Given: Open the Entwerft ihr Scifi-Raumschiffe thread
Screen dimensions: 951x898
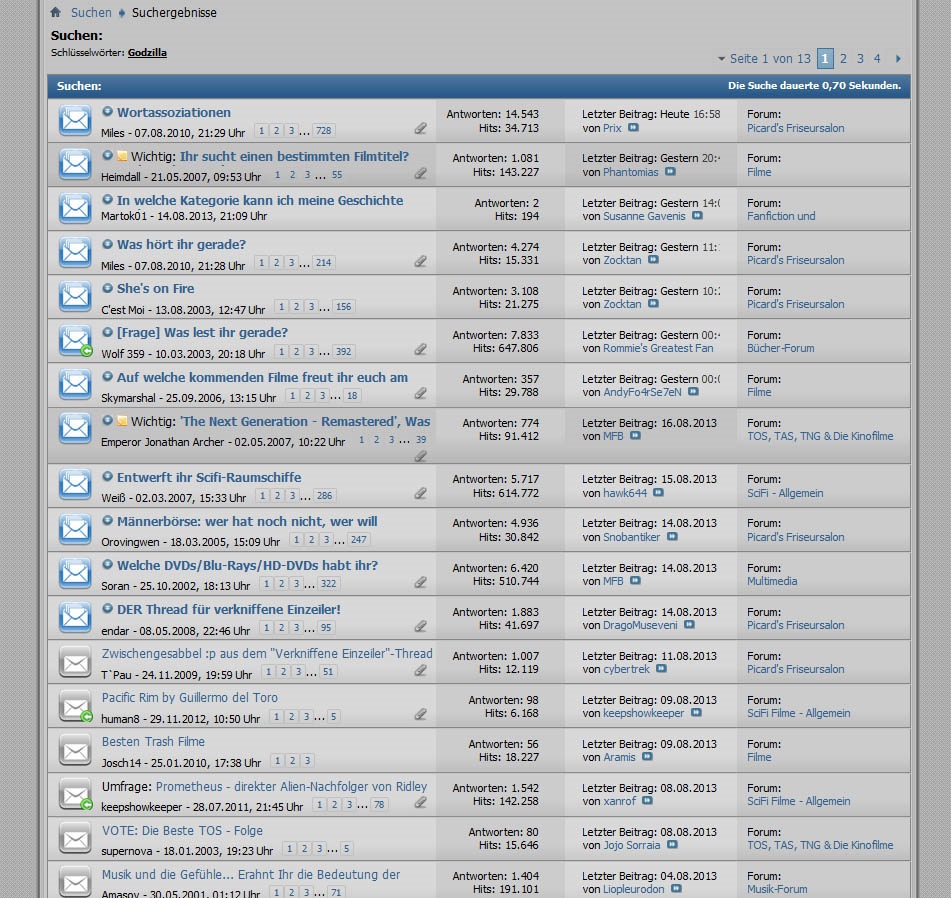Looking at the screenshot, I should (208, 477).
